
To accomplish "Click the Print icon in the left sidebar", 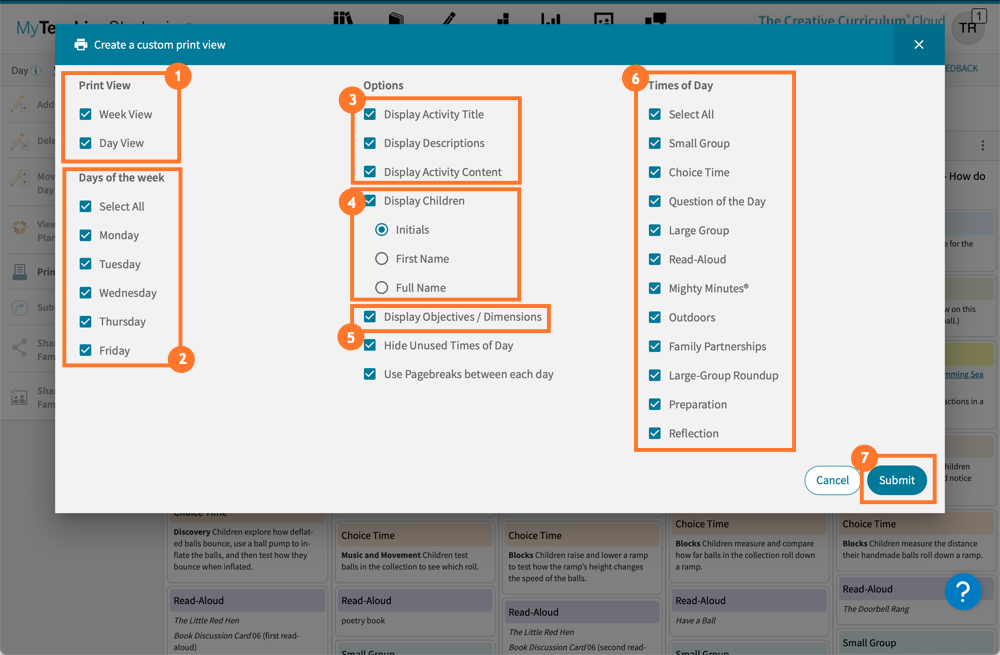I will point(20,270).
